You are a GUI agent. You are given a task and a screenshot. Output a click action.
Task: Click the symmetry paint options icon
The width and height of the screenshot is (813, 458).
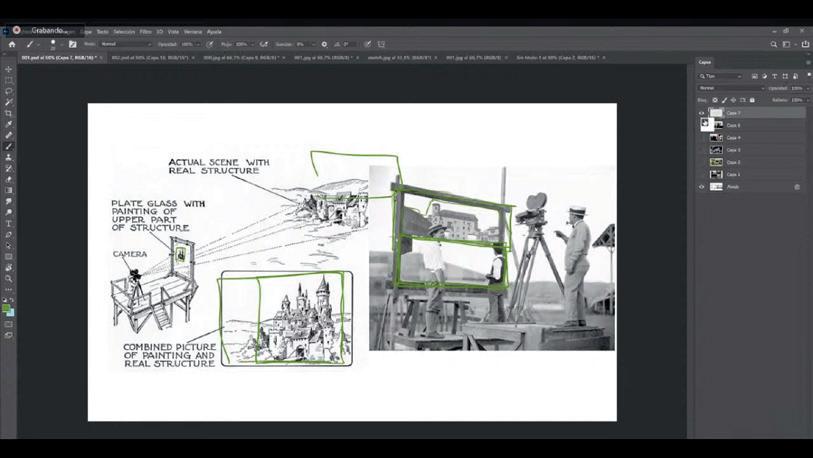(x=381, y=44)
